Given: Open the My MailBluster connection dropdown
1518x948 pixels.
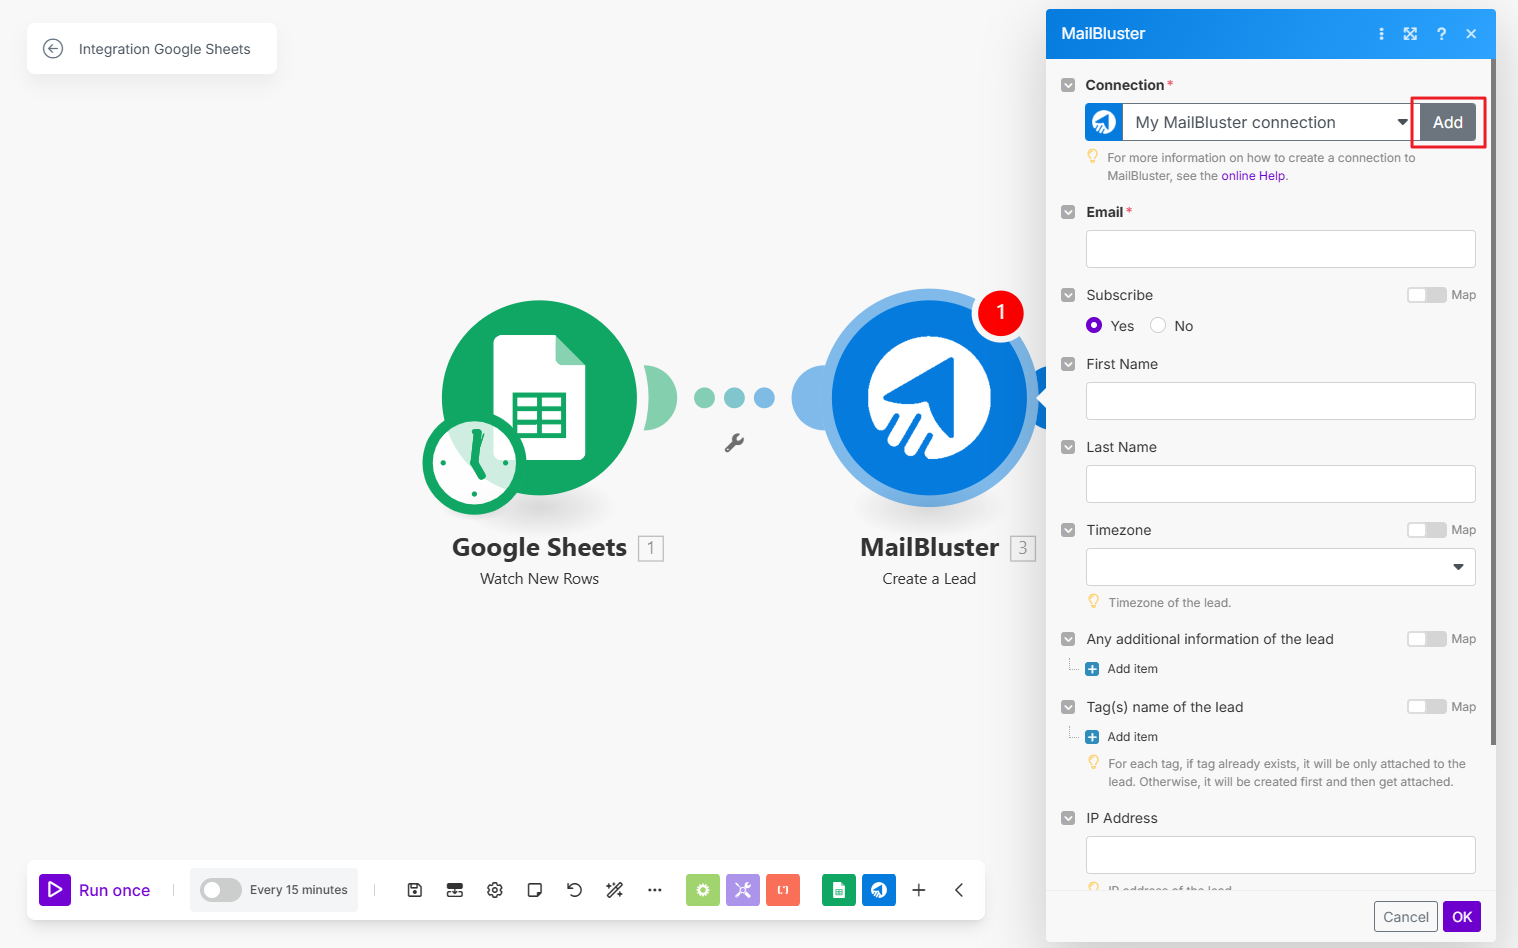Looking at the screenshot, I should pos(1265,123).
